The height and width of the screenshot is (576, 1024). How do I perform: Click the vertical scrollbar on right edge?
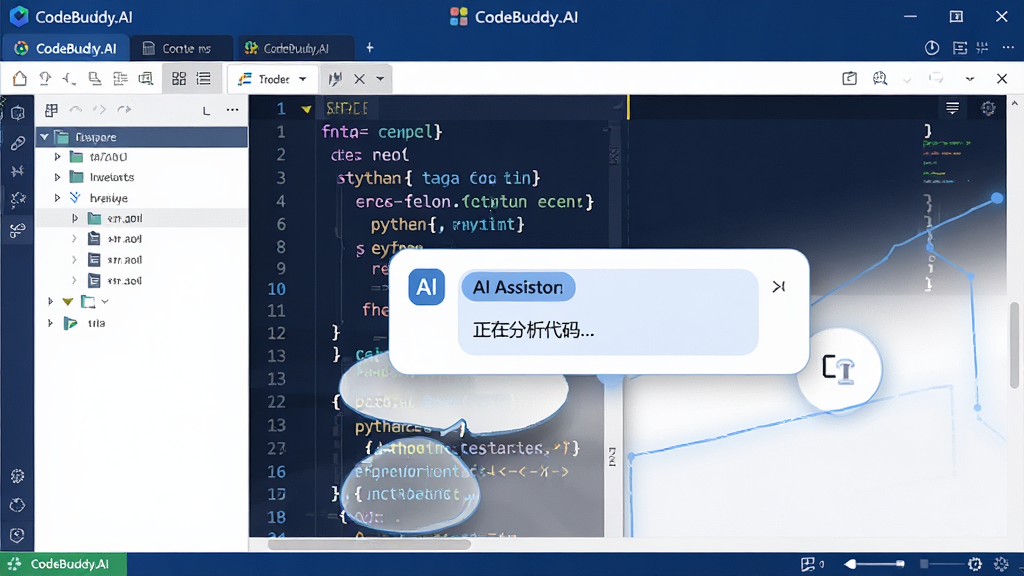click(x=1014, y=345)
